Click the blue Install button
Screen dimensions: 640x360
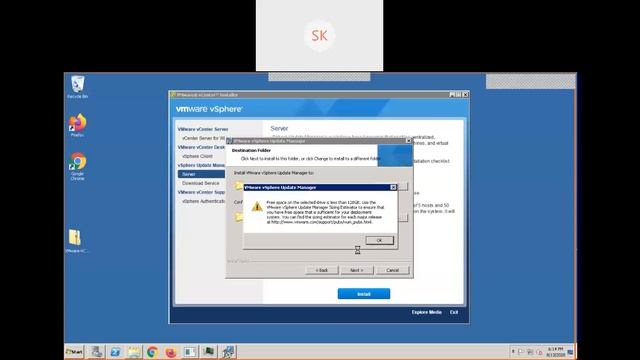[364, 294]
